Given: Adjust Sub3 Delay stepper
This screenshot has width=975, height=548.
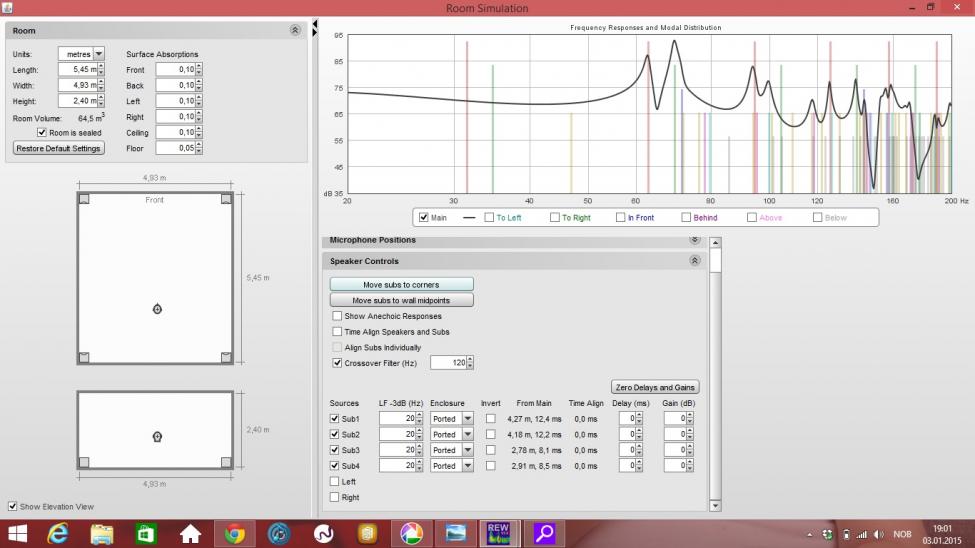Looking at the screenshot, I should point(639,450).
